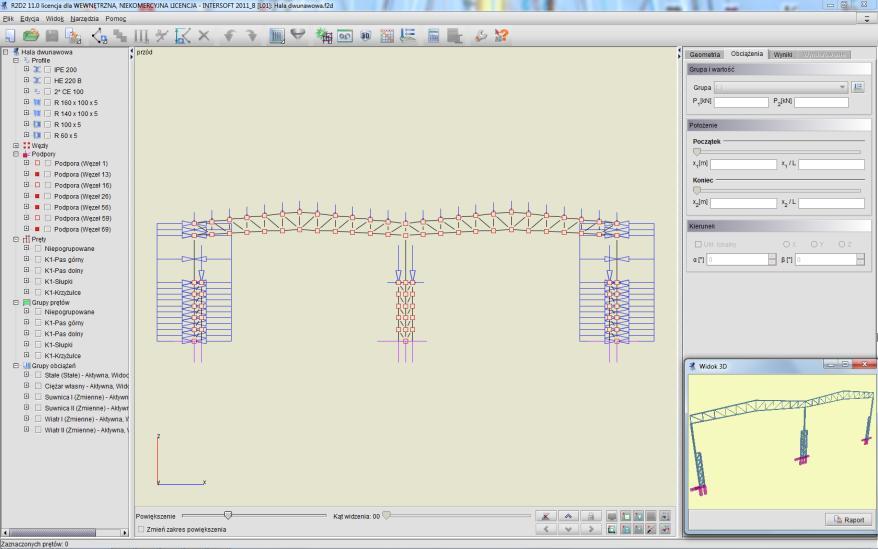878x549 pixels.
Task: Select the insert nodes and bars tool
Action: coord(99,36)
